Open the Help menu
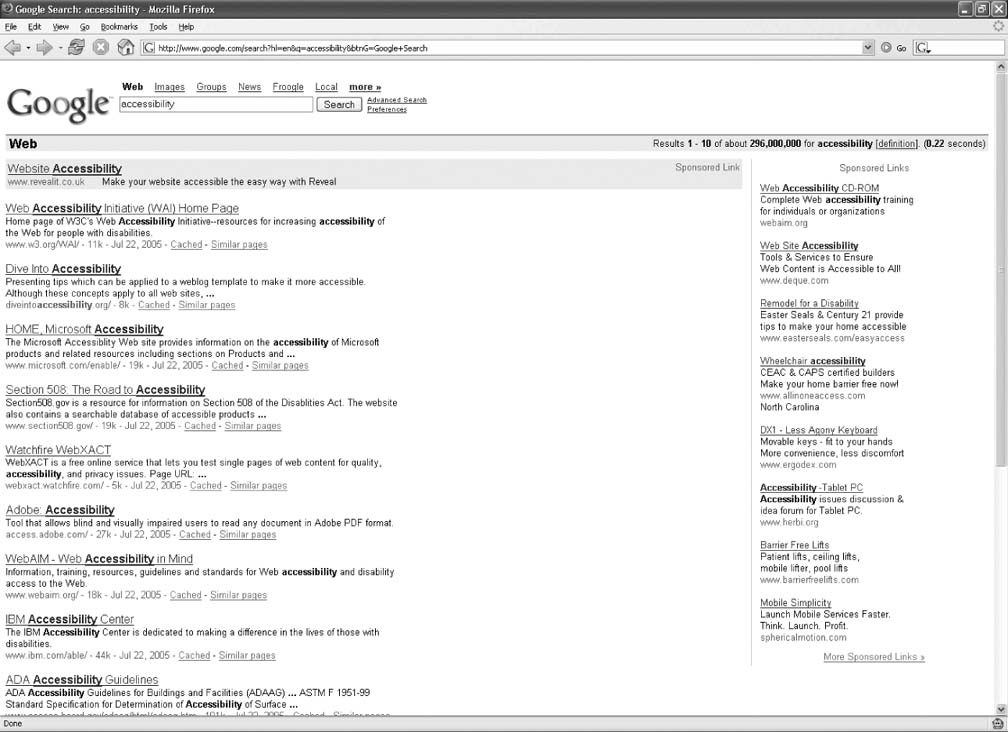Image resolution: width=1008 pixels, height=732 pixels. (x=186, y=27)
